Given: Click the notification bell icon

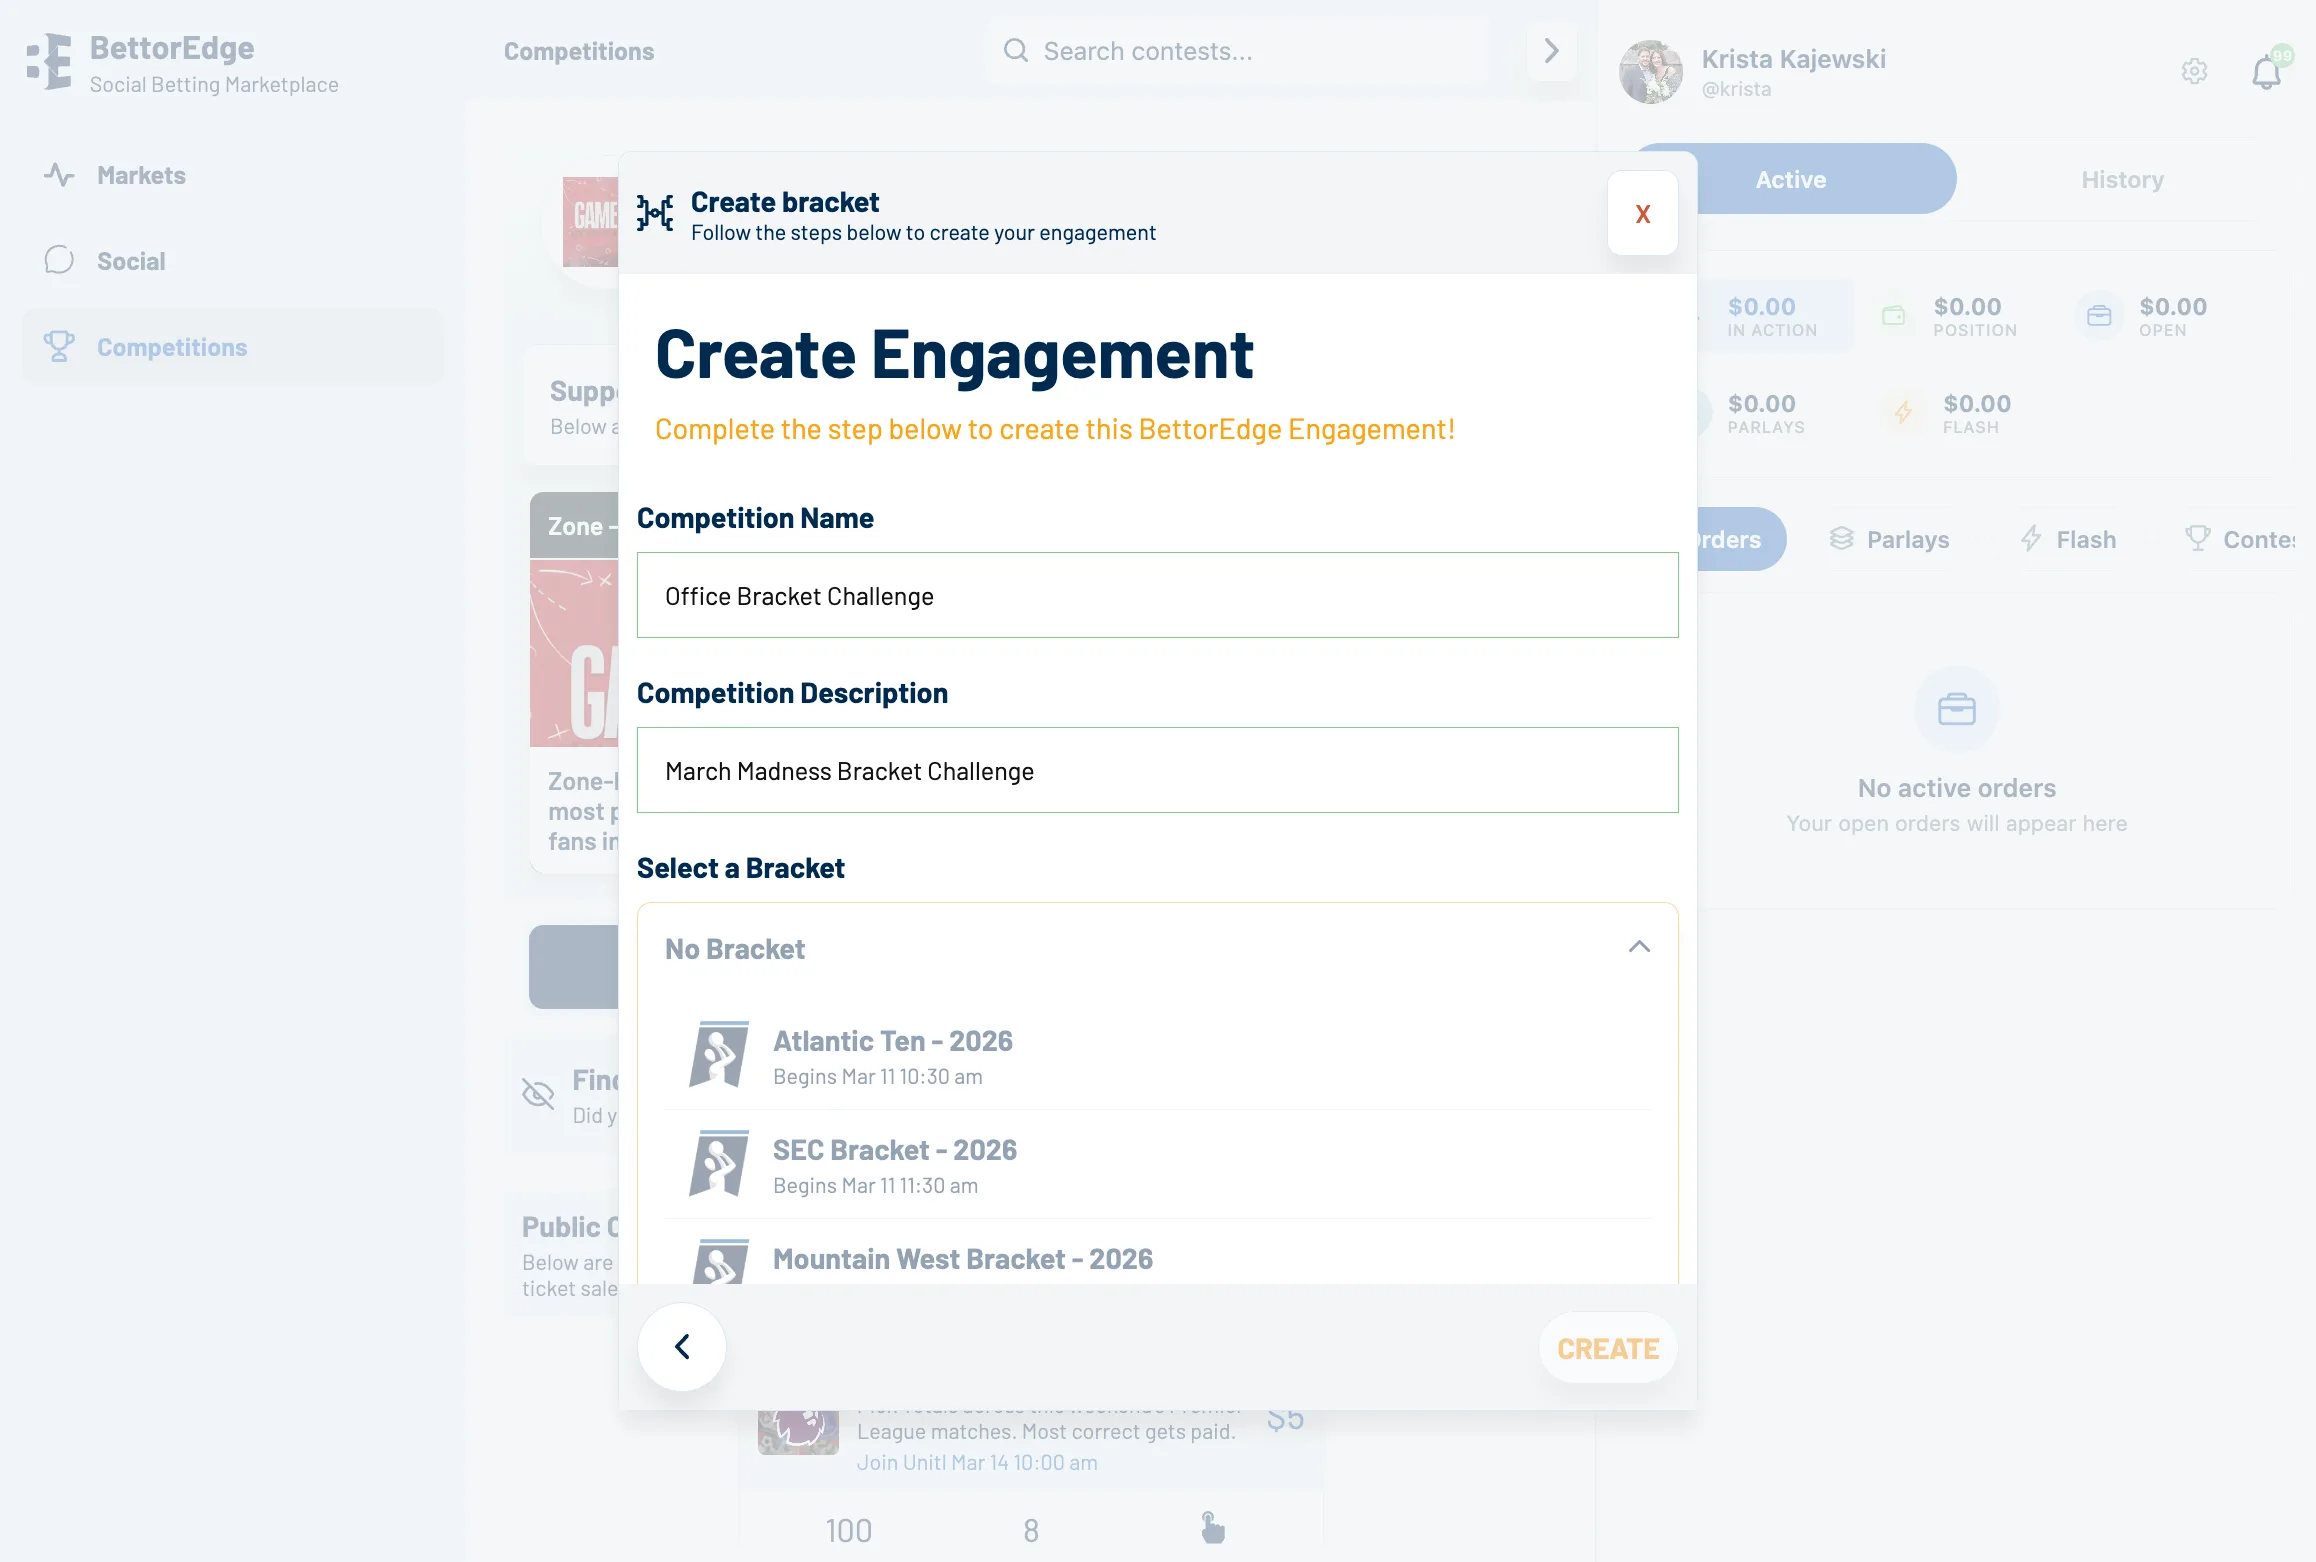Looking at the screenshot, I should [x=2266, y=72].
